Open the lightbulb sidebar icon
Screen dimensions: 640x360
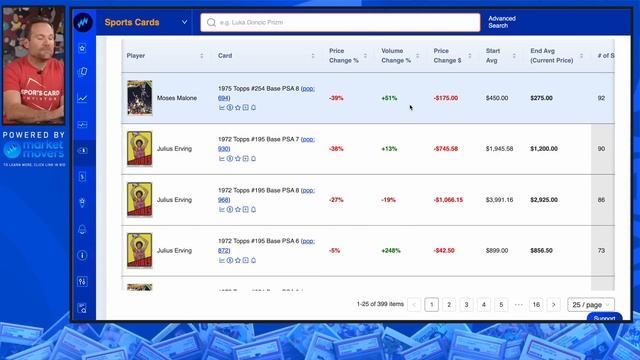[82, 202]
